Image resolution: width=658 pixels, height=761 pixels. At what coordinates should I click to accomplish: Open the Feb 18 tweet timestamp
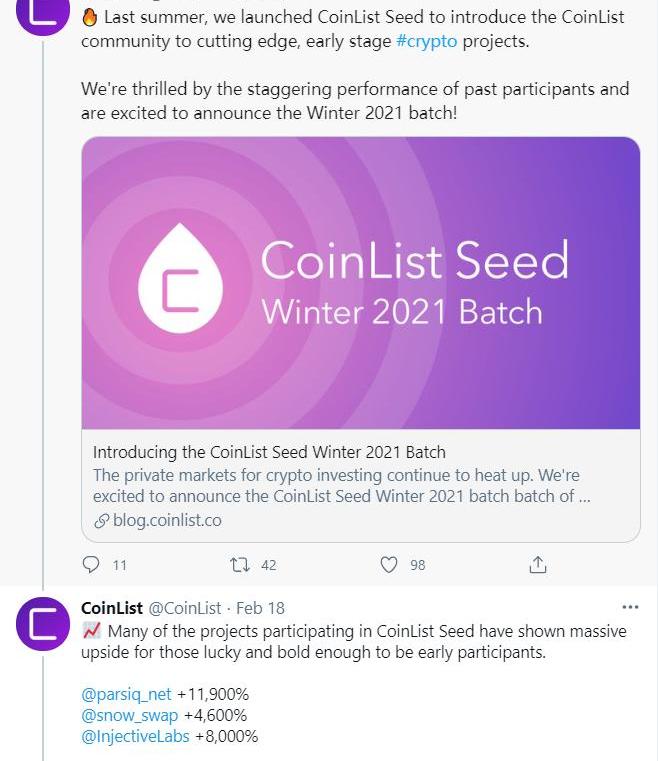pyautogui.click(x=260, y=608)
